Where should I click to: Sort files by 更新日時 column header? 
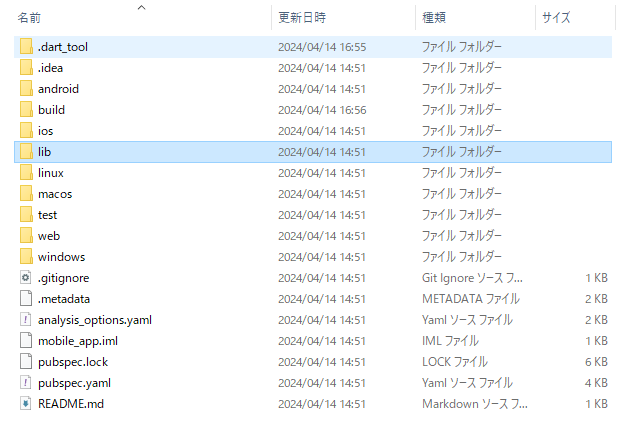point(301,17)
